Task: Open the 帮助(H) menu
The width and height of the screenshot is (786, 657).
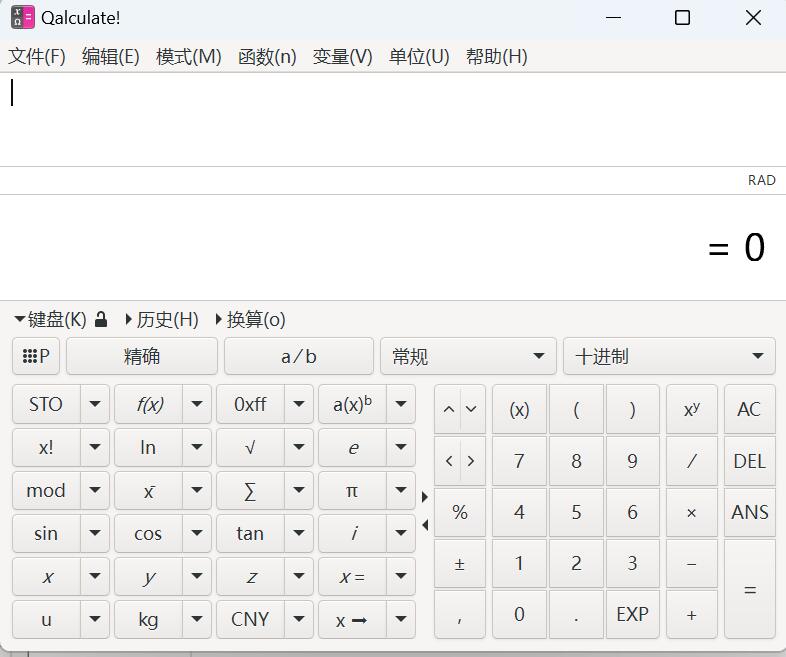Action: (497, 56)
